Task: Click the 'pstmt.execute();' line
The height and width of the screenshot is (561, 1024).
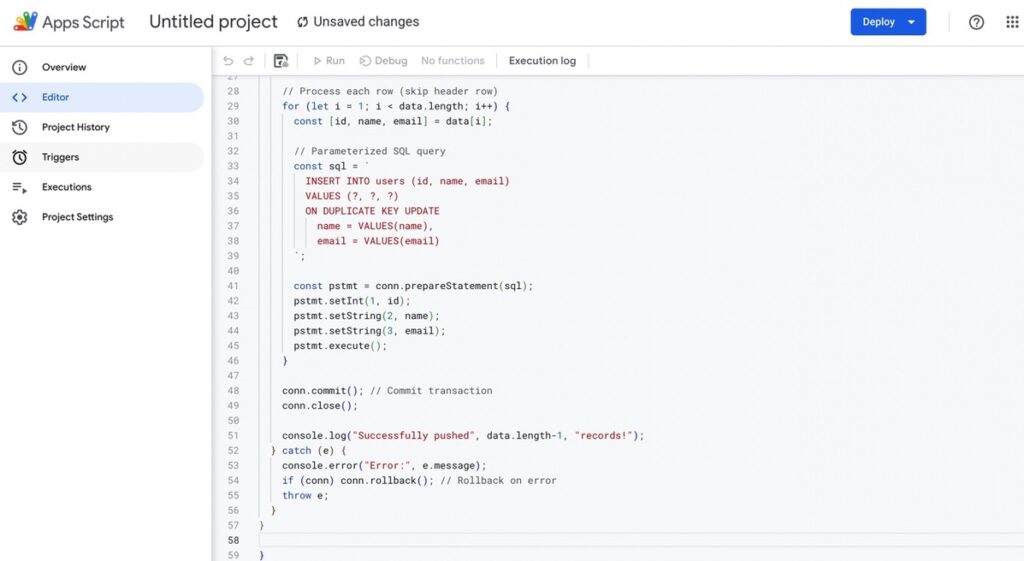Action: click(x=340, y=346)
